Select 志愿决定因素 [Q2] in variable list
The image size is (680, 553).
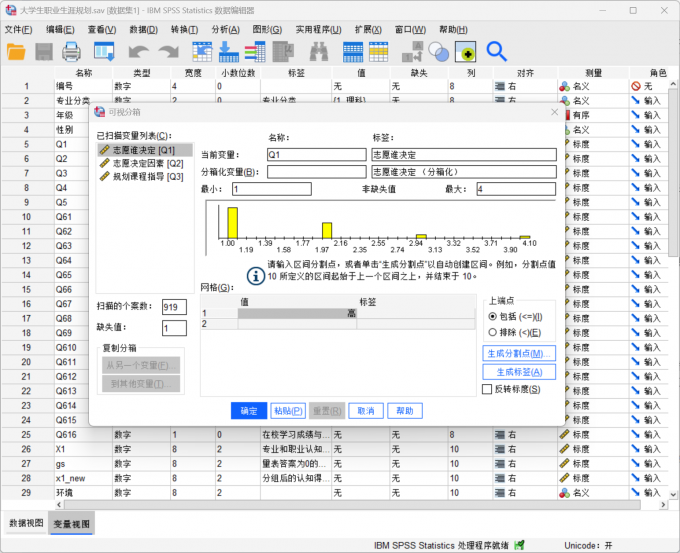[148, 164]
